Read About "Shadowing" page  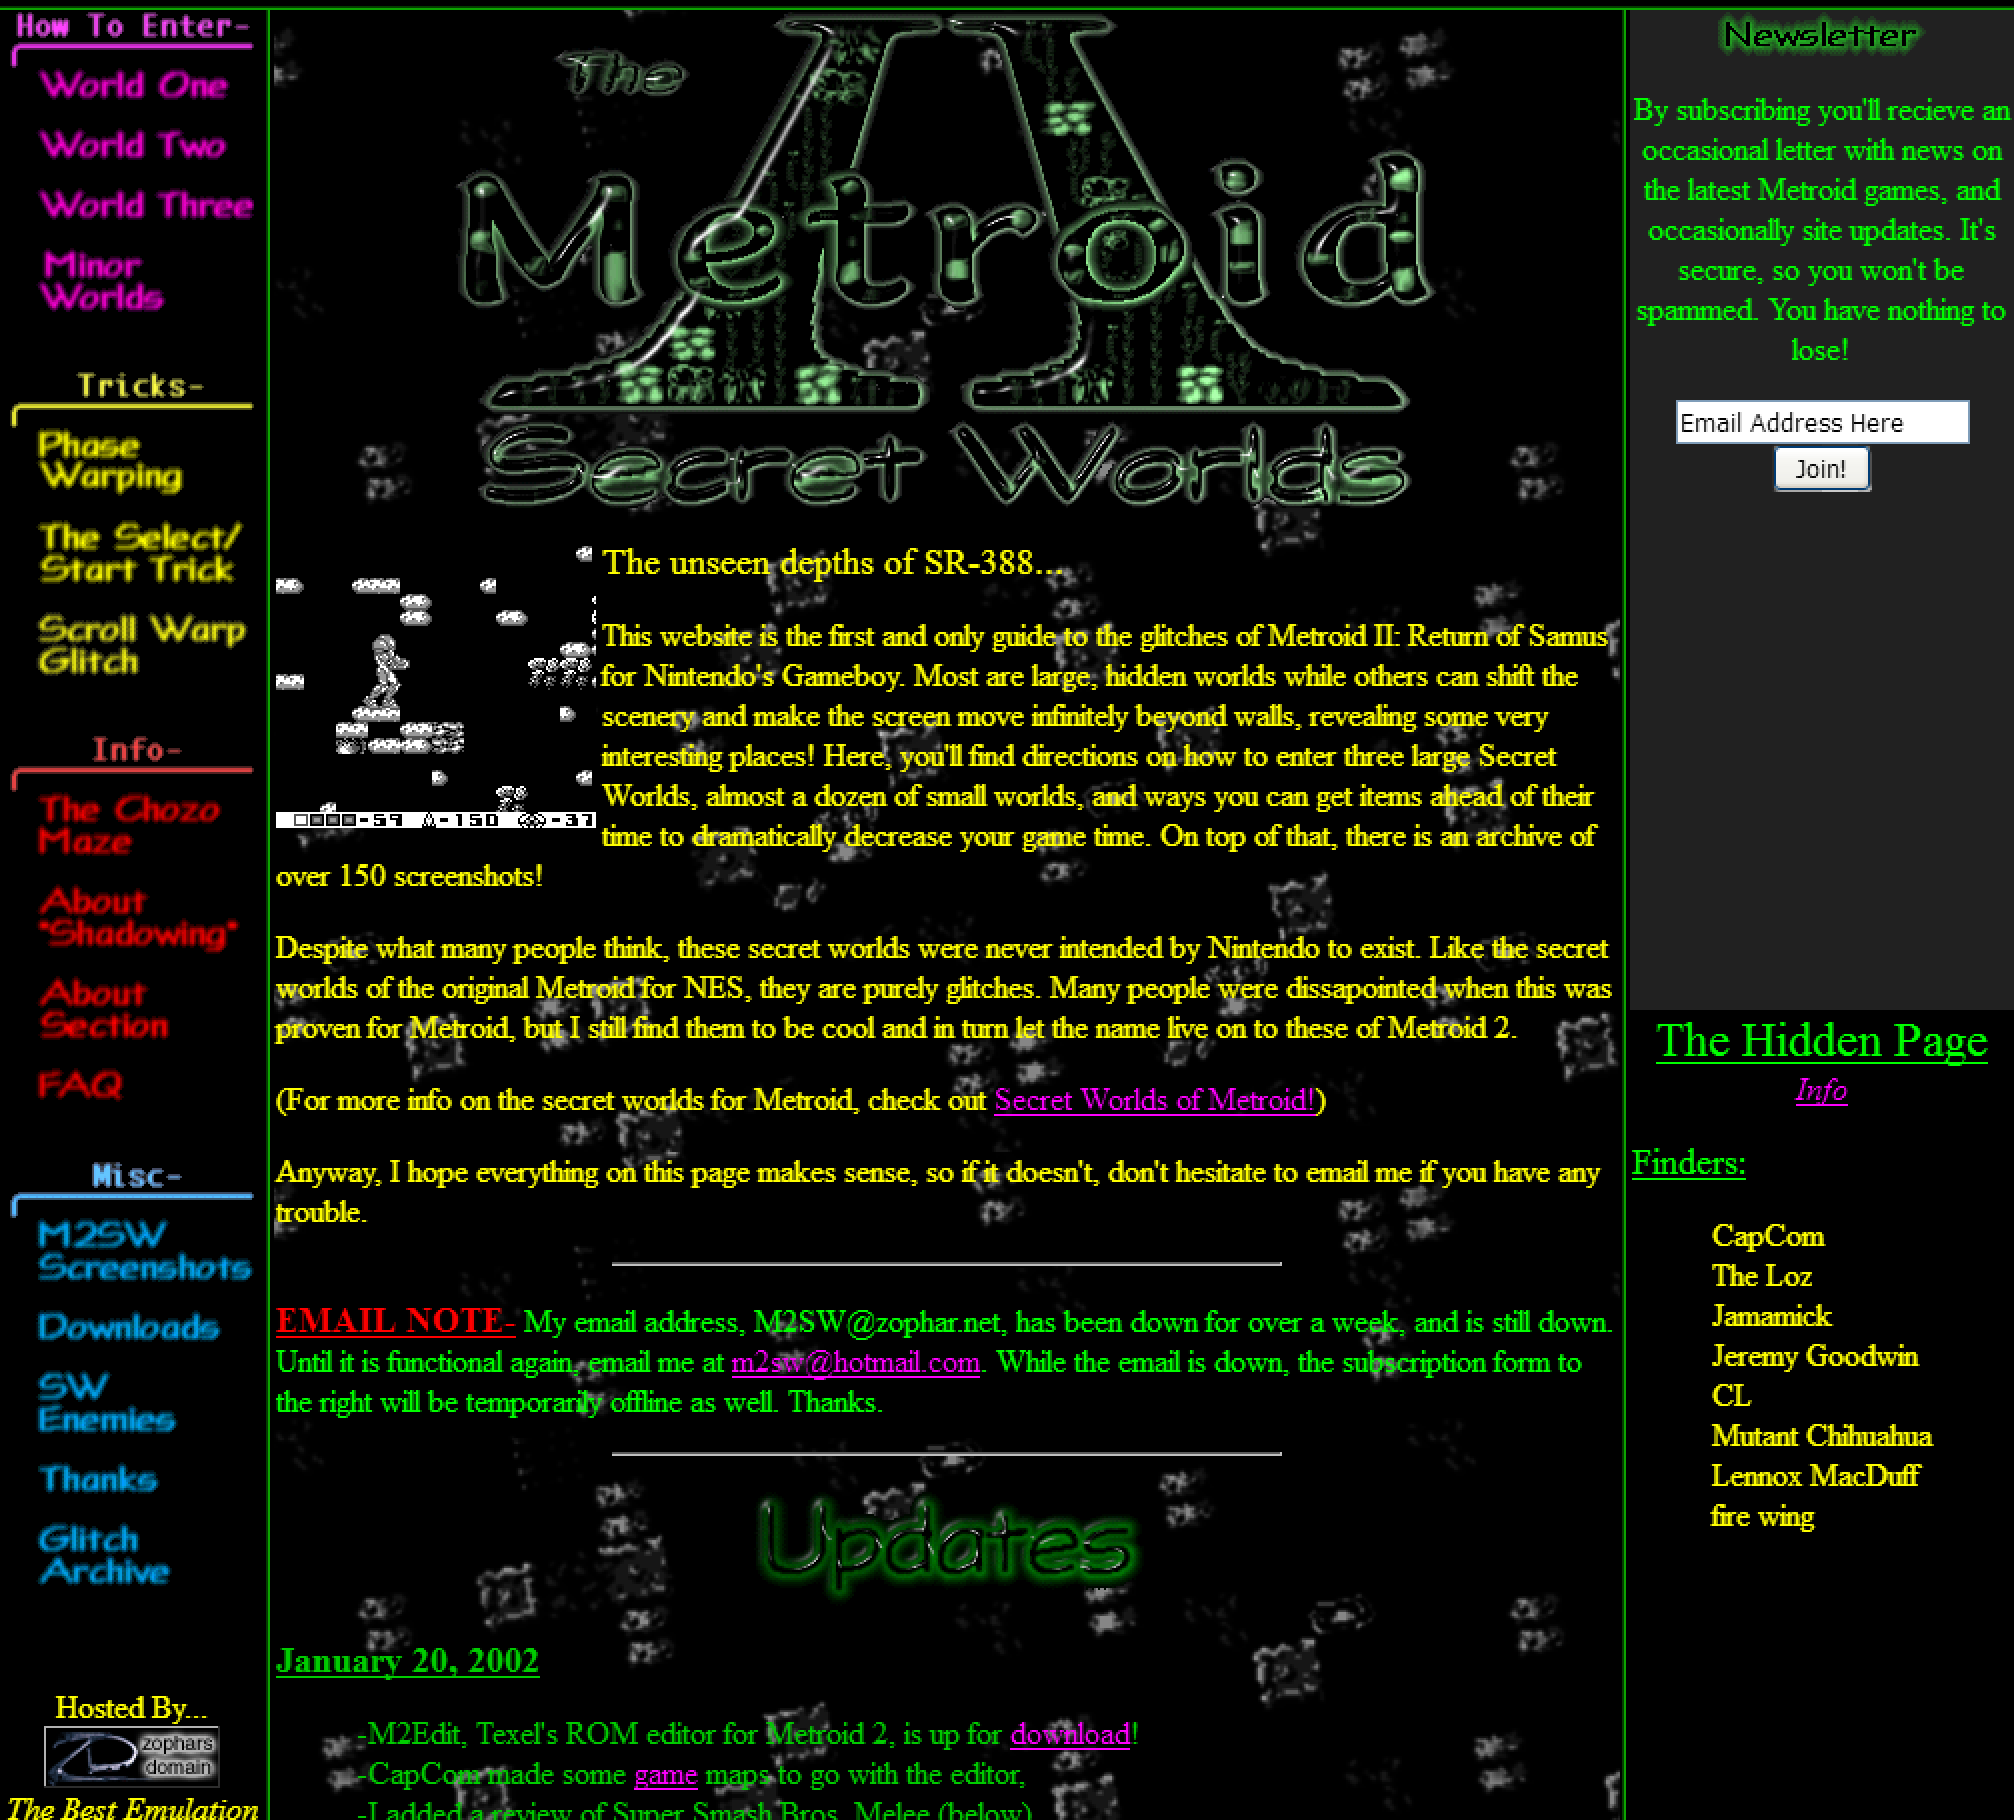pos(138,917)
